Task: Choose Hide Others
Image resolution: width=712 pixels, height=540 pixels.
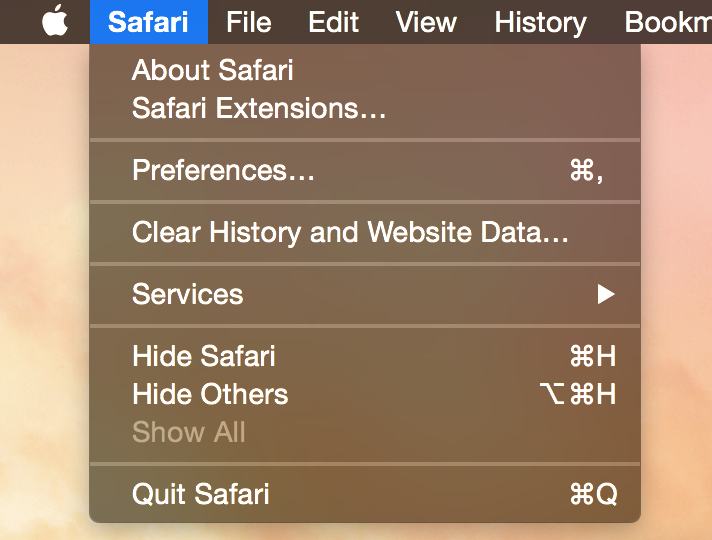Action: [x=365, y=394]
